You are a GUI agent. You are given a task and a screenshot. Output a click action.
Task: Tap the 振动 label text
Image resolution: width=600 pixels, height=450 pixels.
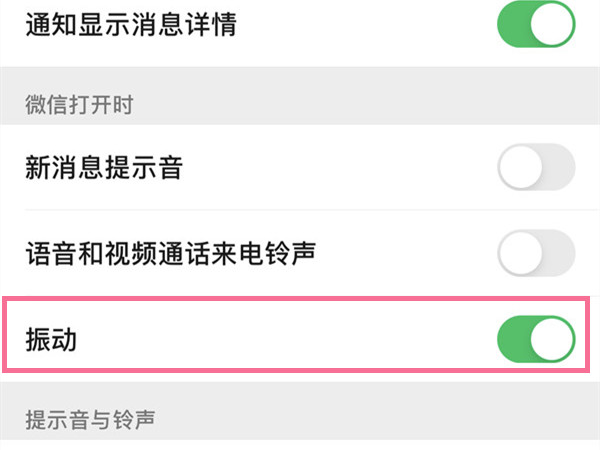[x=51, y=340]
